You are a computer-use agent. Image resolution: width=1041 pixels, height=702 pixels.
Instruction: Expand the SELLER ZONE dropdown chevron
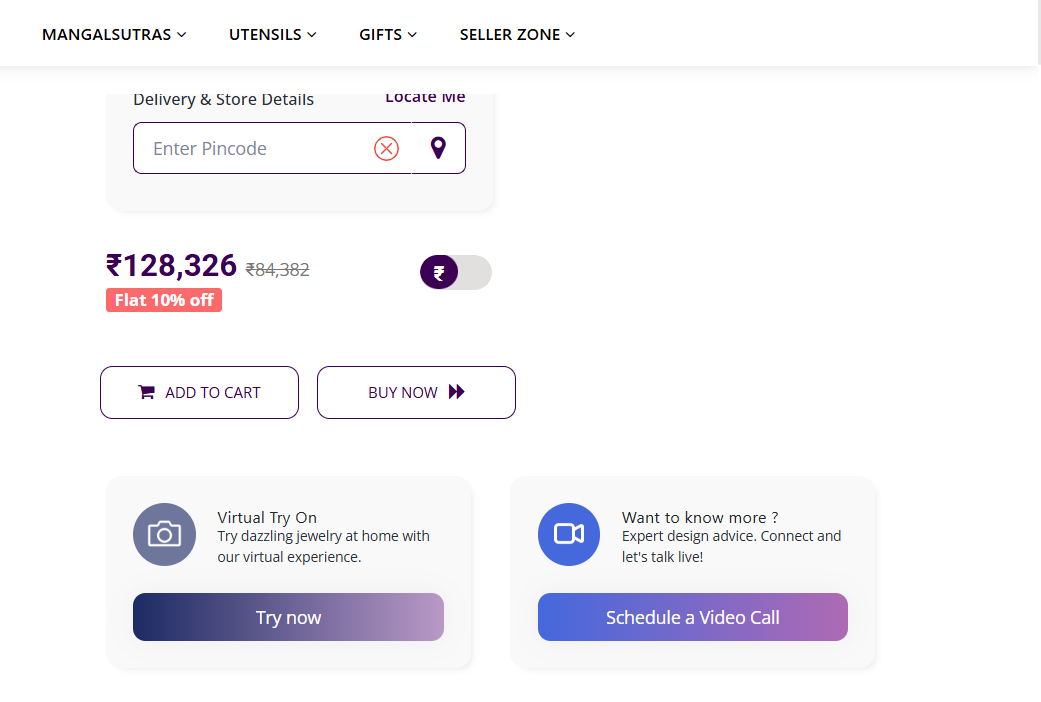(572, 34)
